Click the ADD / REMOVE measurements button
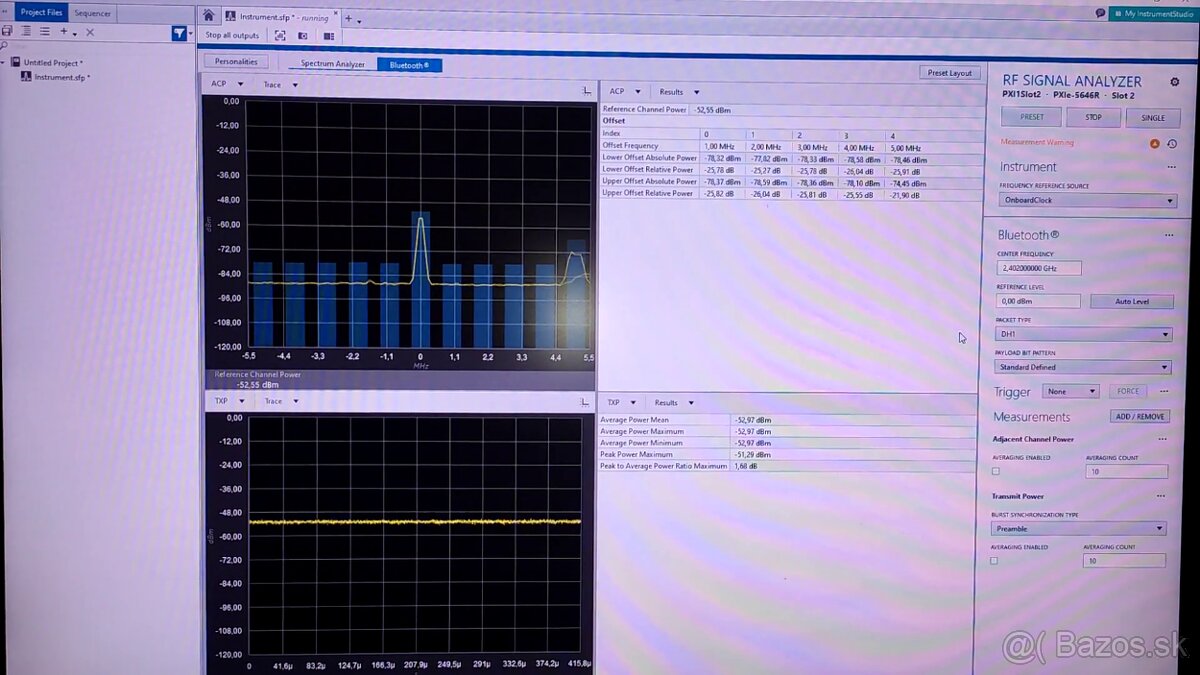The image size is (1200, 675). pyautogui.click(x=1139, y=416)
